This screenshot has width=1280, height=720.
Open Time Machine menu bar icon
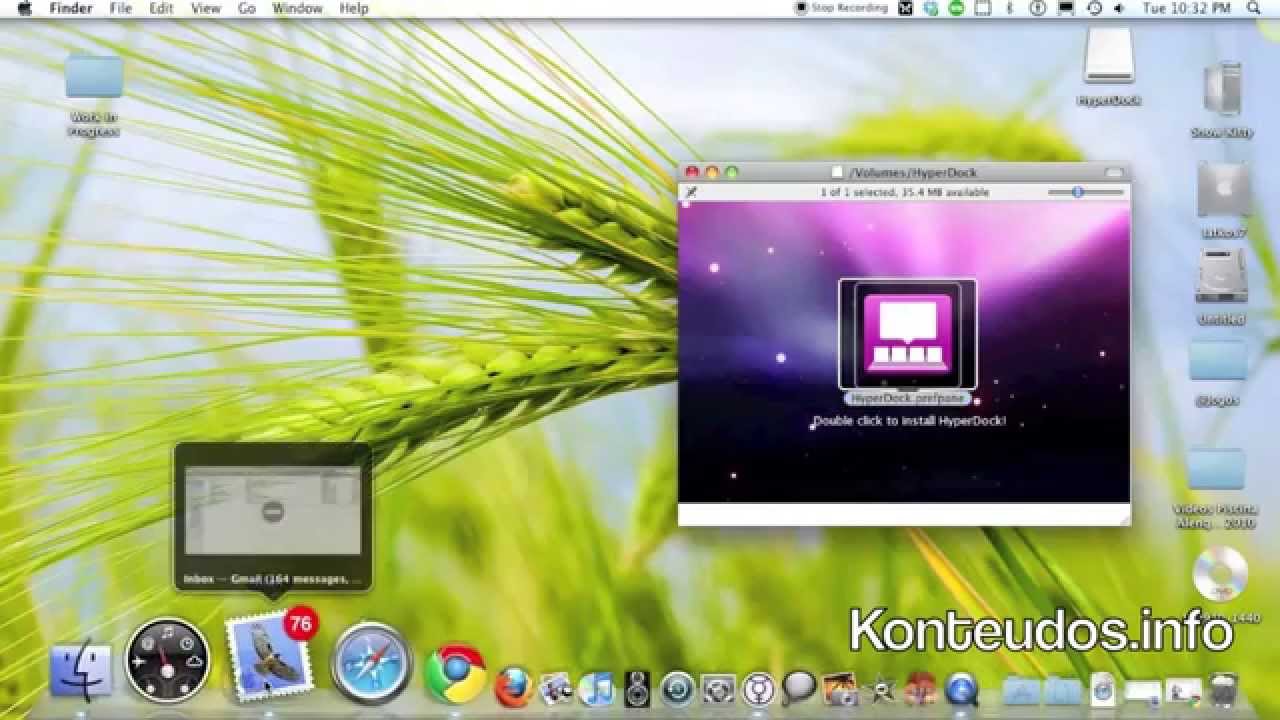pos(1094,8)
